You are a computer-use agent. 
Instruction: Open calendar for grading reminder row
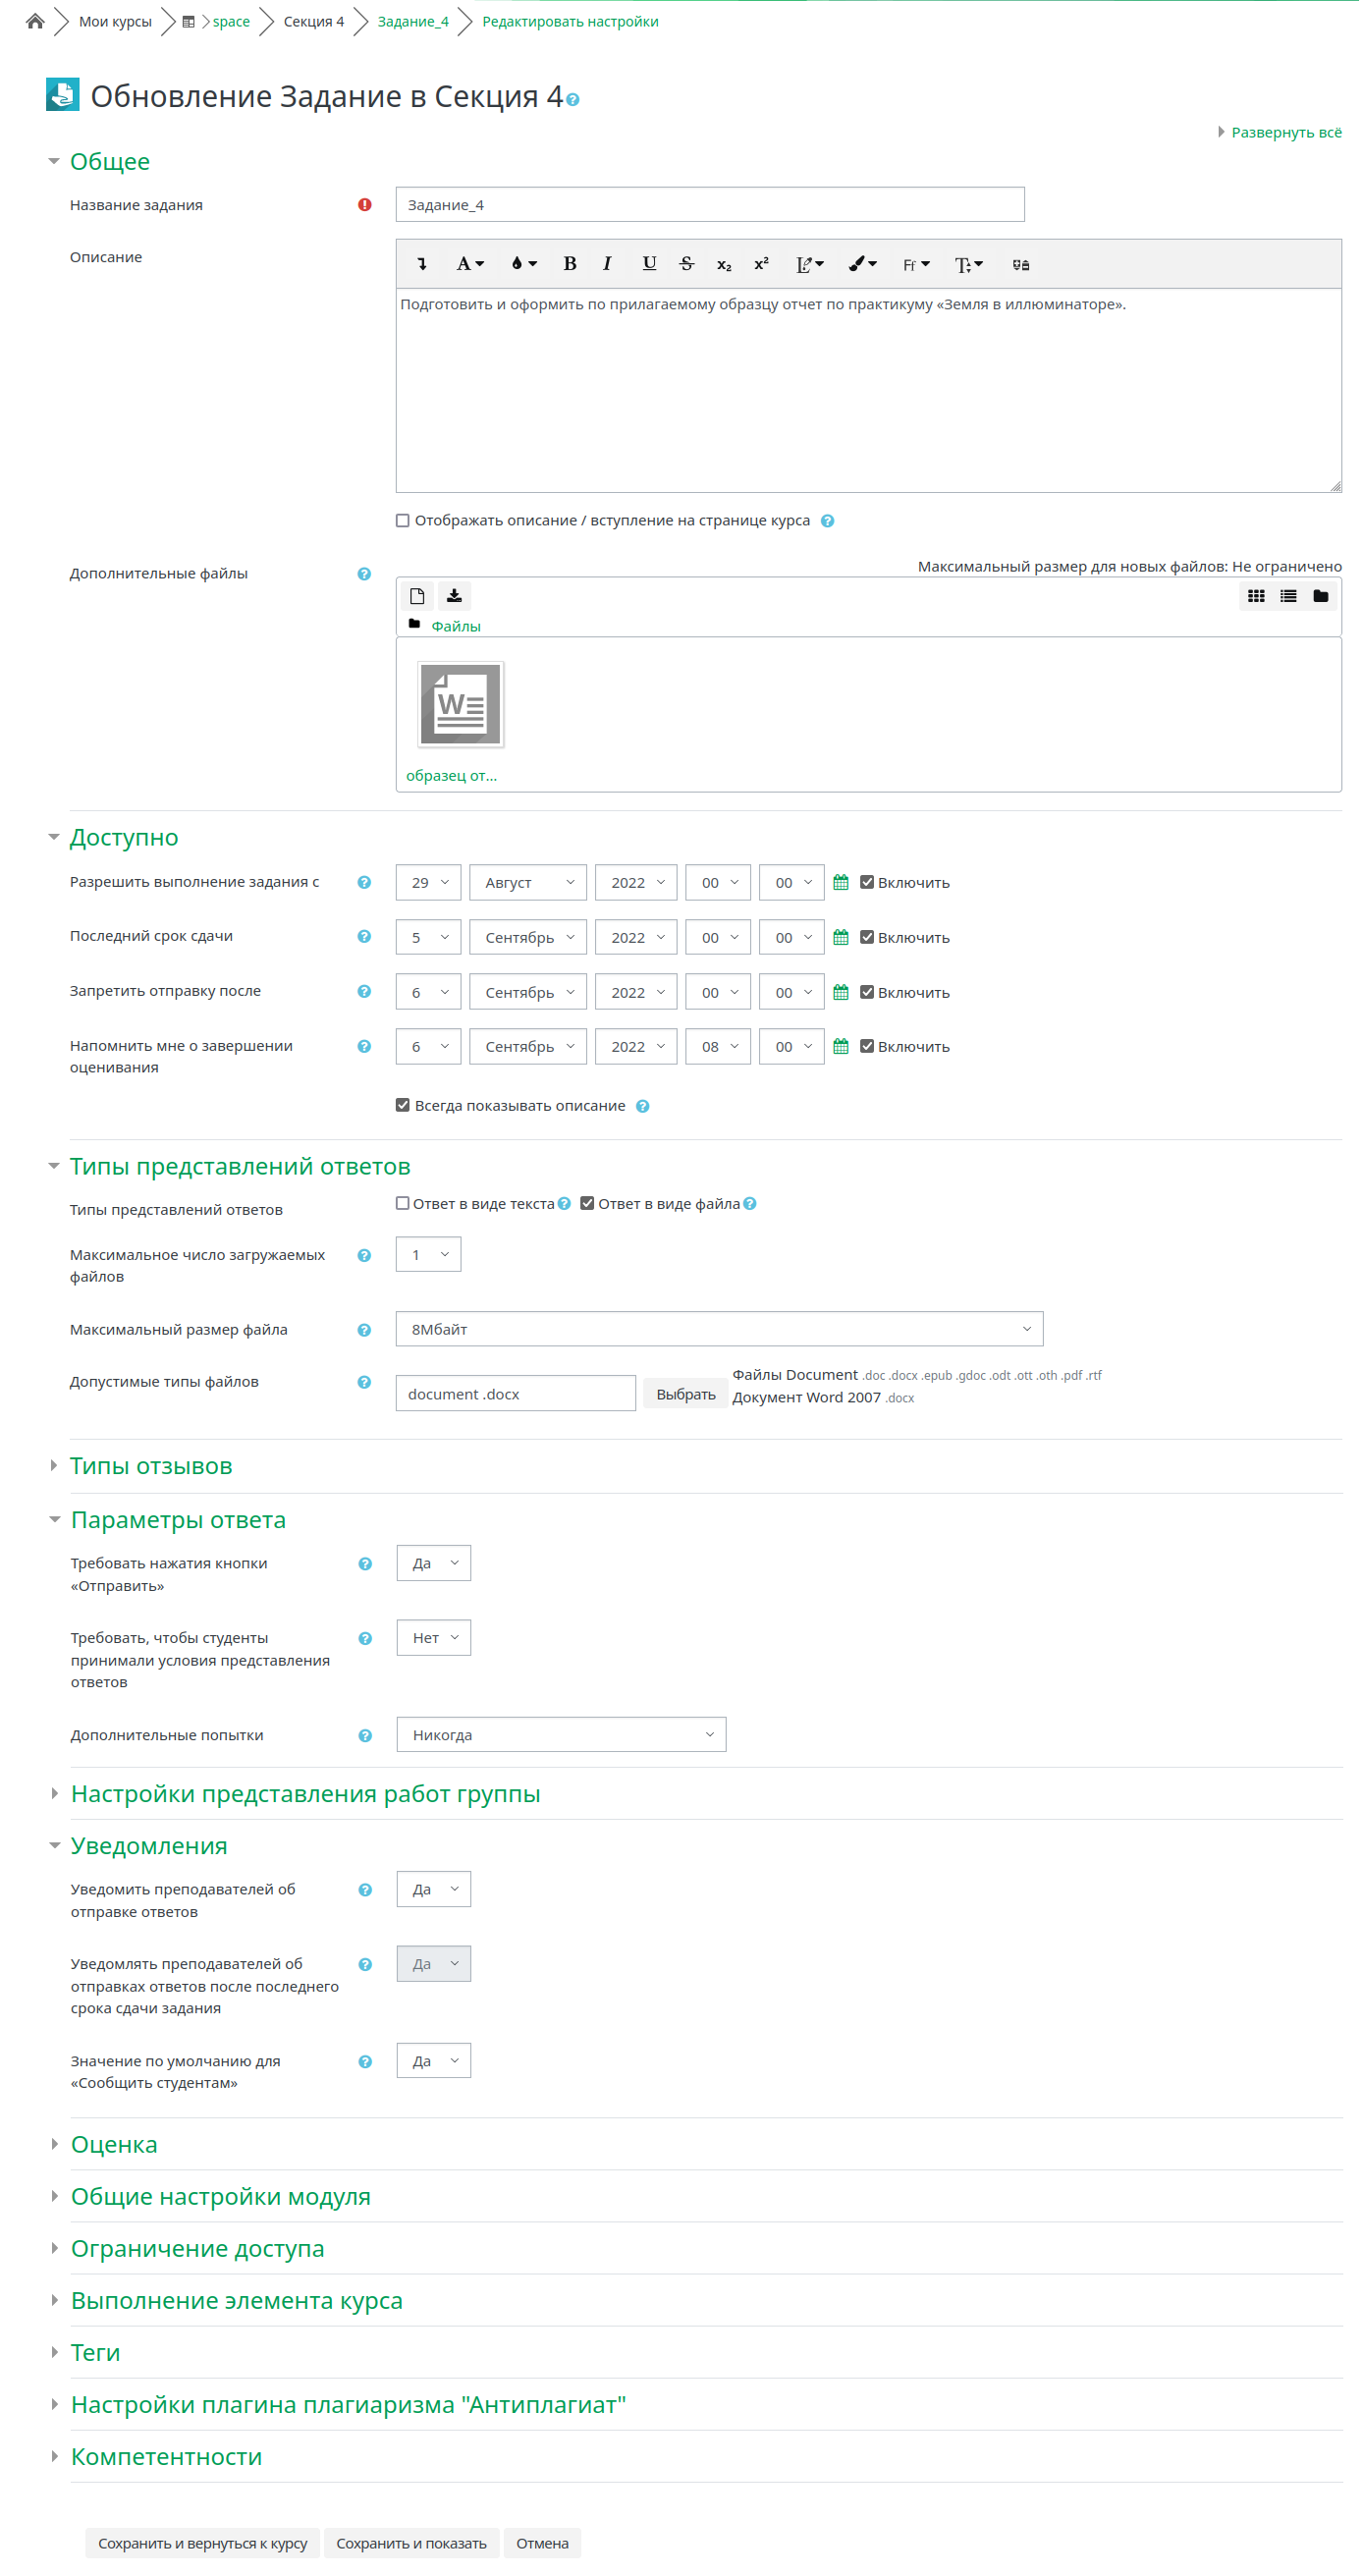pyautogui.click(x=841, y=1046)
